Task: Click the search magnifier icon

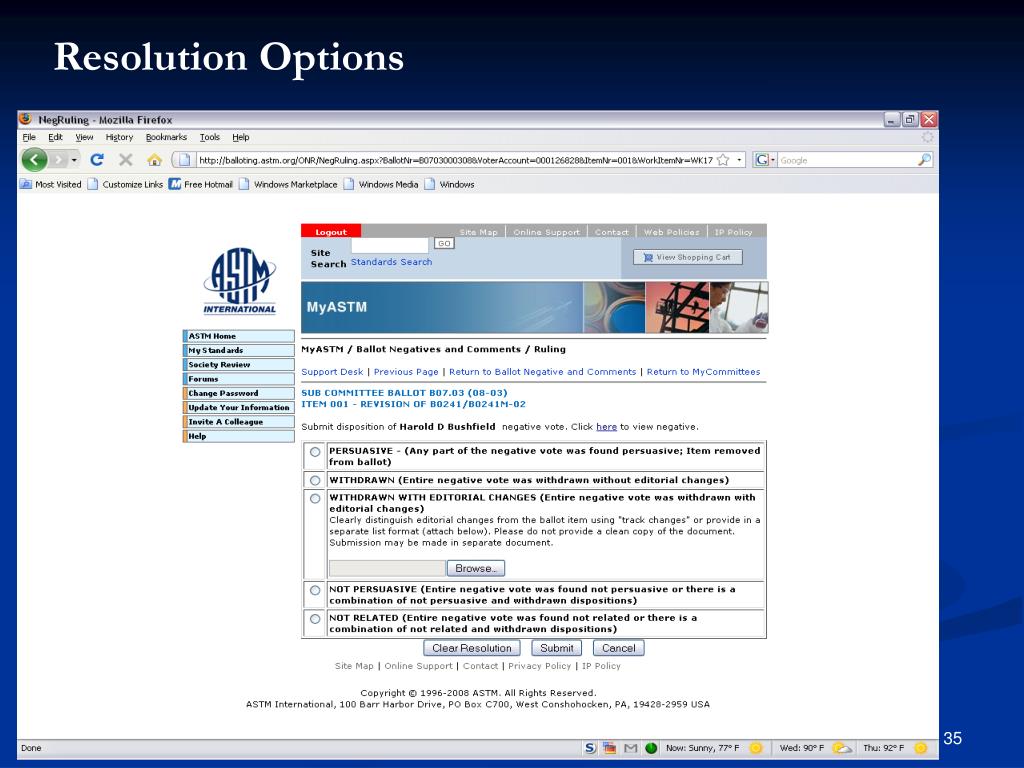Action: [x=924, y=159]
